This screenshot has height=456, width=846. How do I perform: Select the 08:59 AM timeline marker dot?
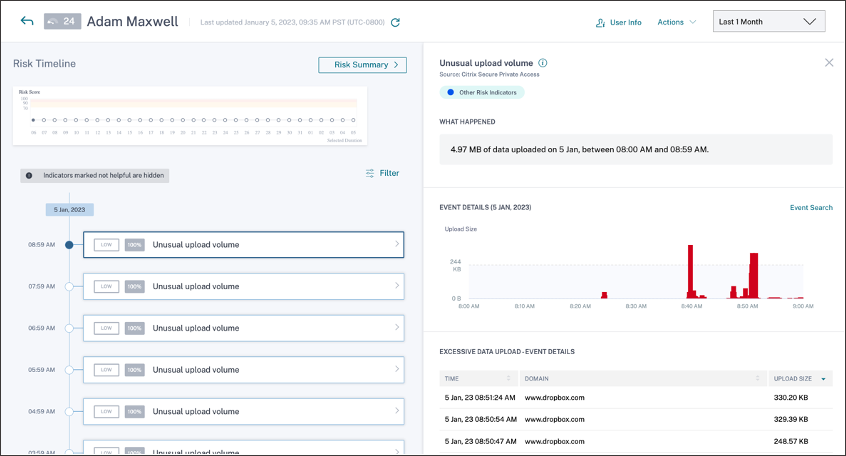click(69, 244)
